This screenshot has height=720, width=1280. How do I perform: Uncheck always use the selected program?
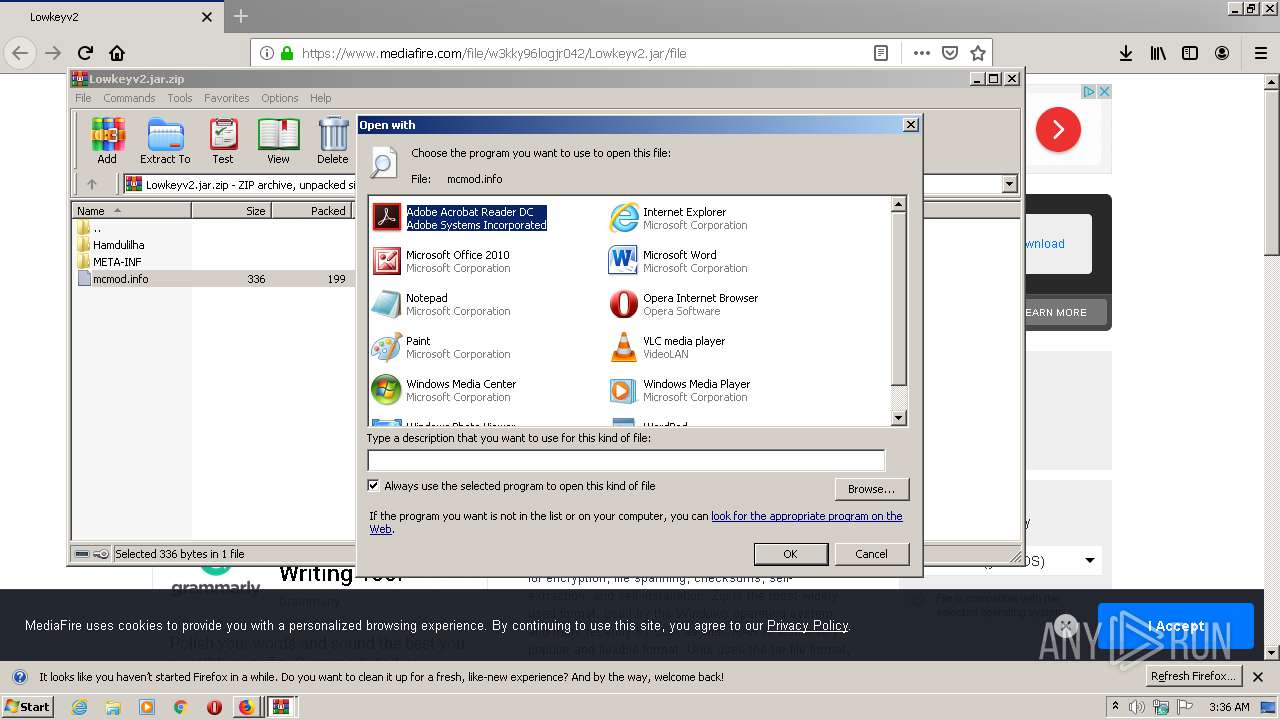(x=374, y=486)
